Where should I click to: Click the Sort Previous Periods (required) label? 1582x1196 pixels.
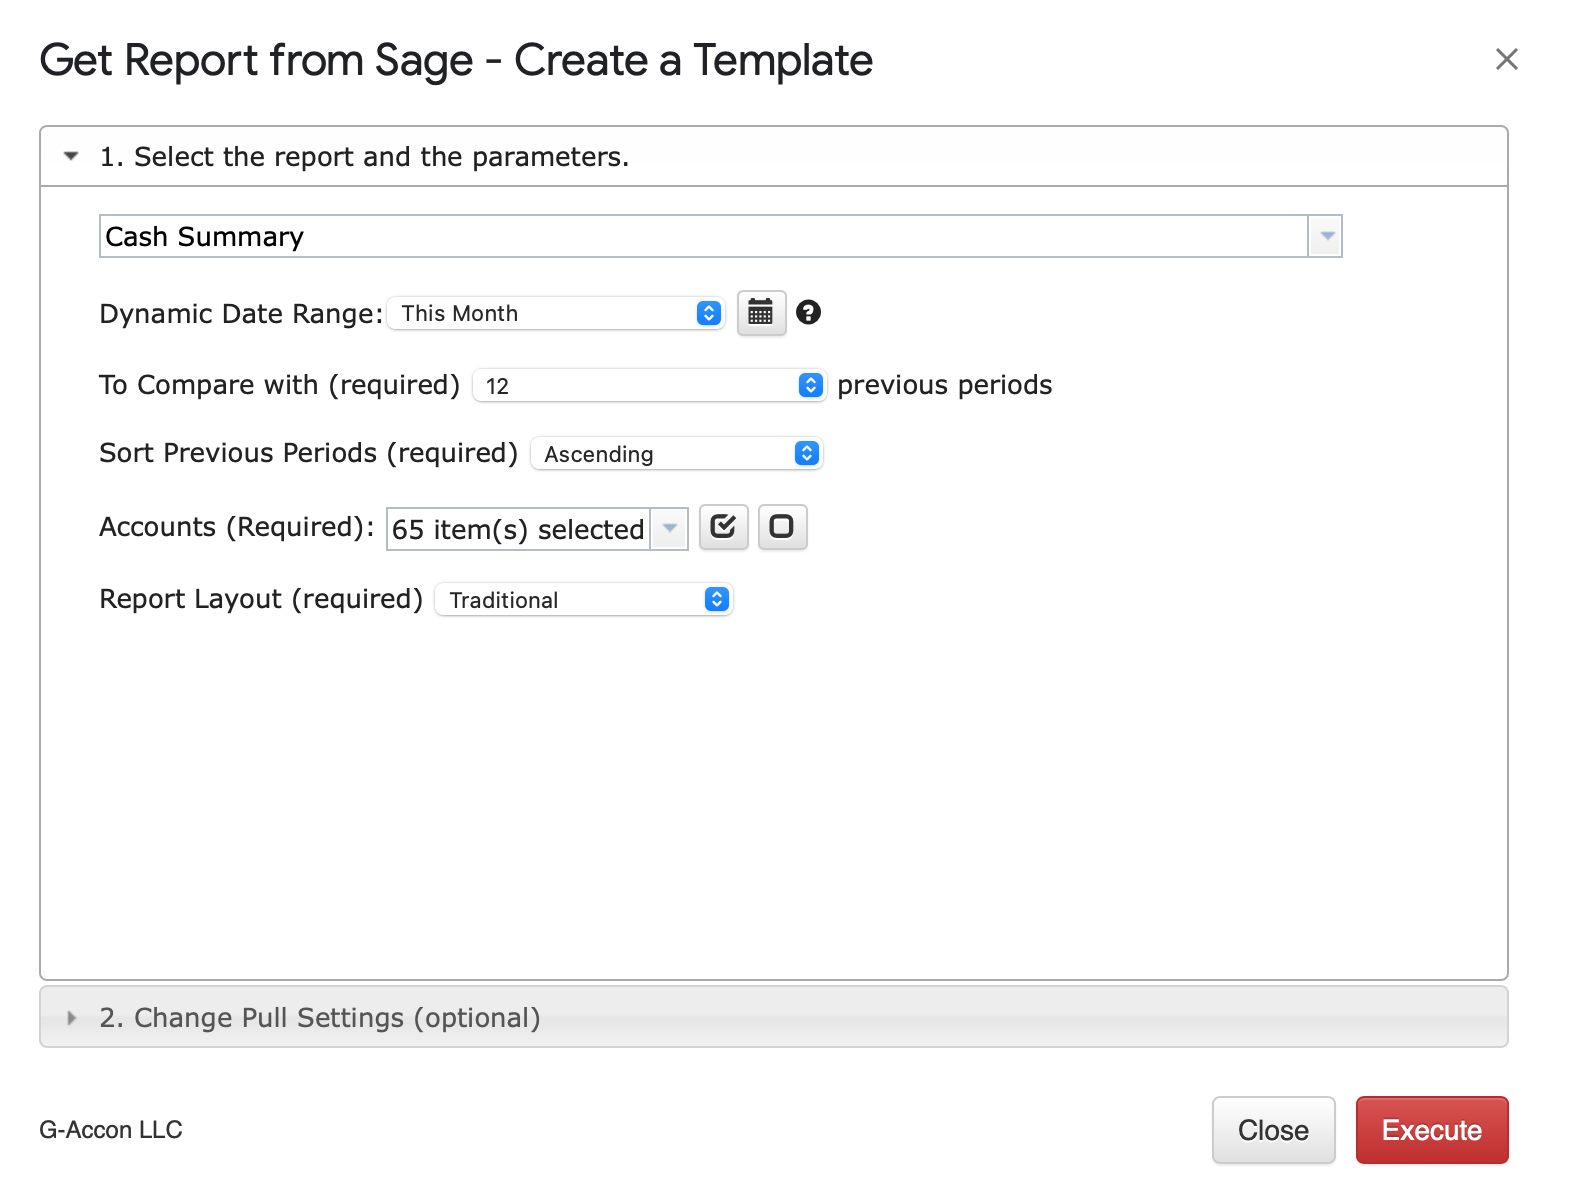308,453
